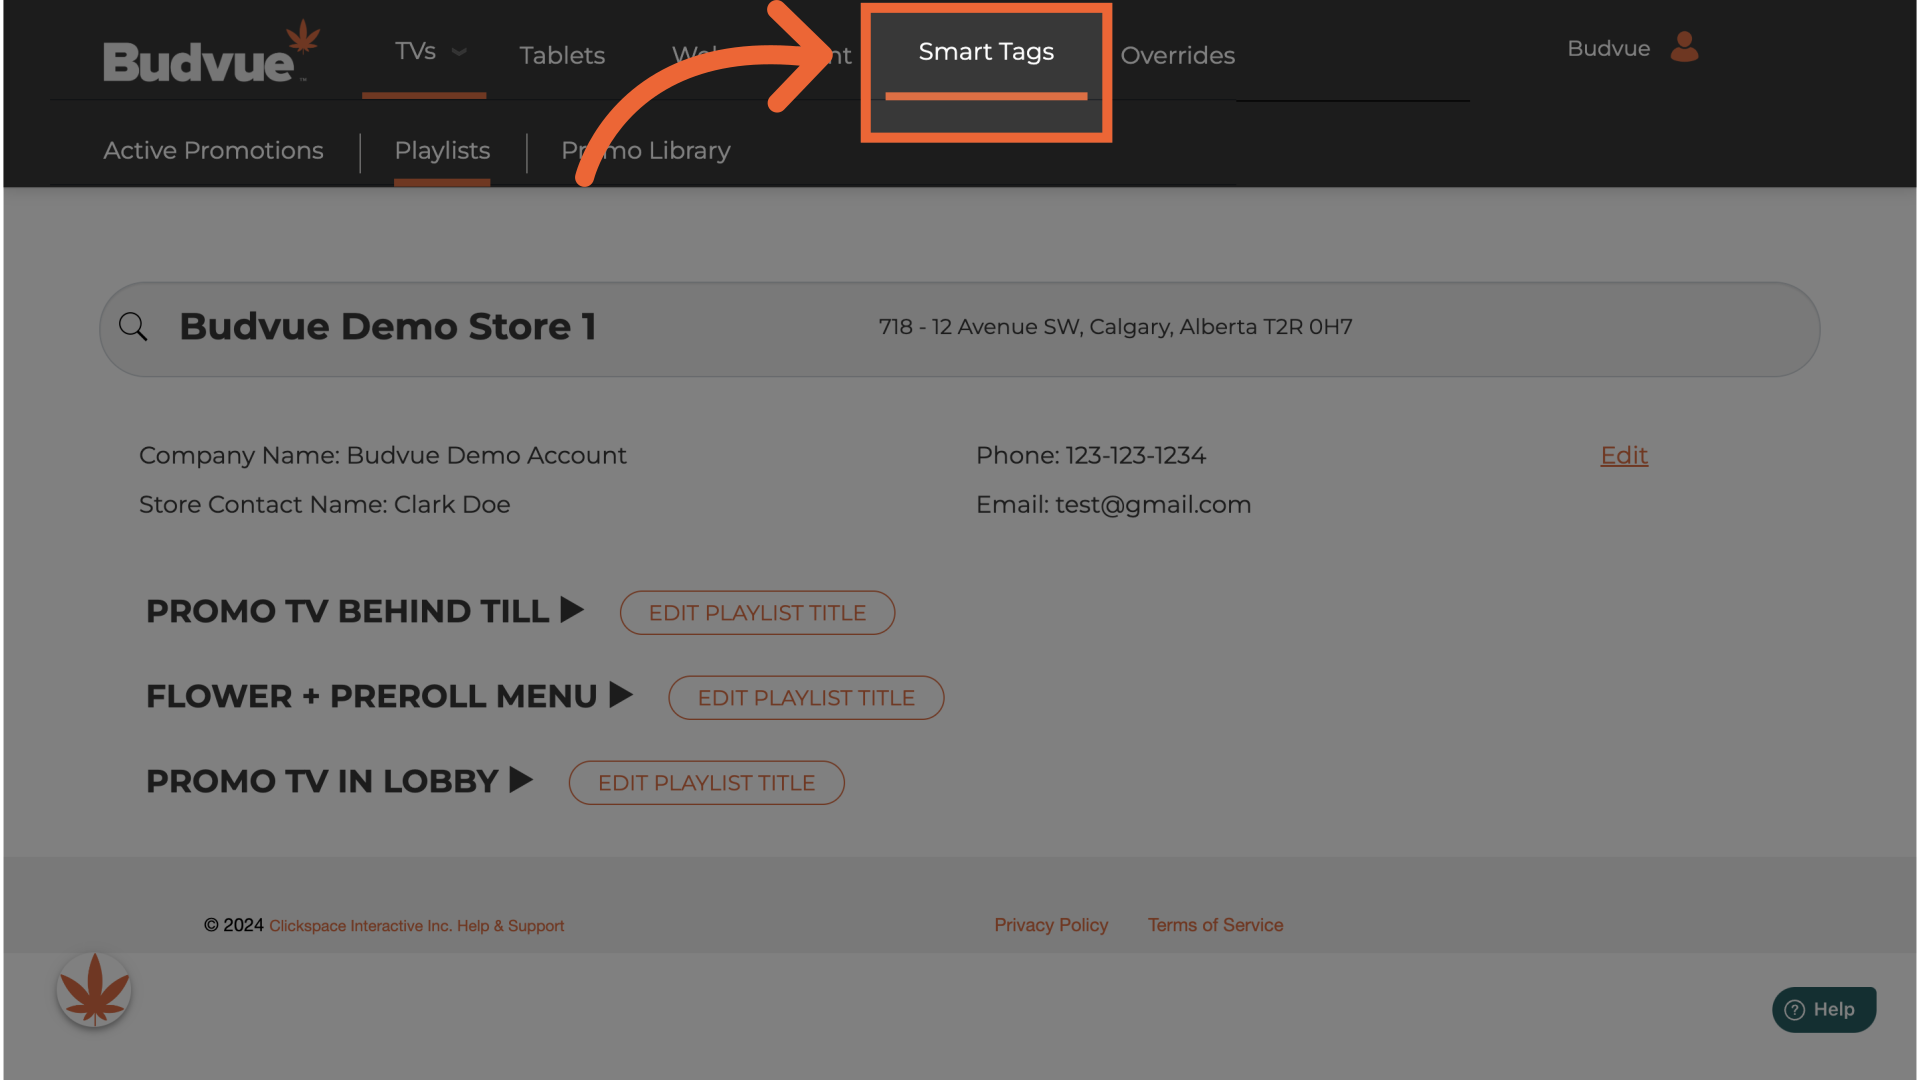This screenshot has height=1080, width=1920.
Task: Click the Edit store details link
Action: coord(1623,455)
